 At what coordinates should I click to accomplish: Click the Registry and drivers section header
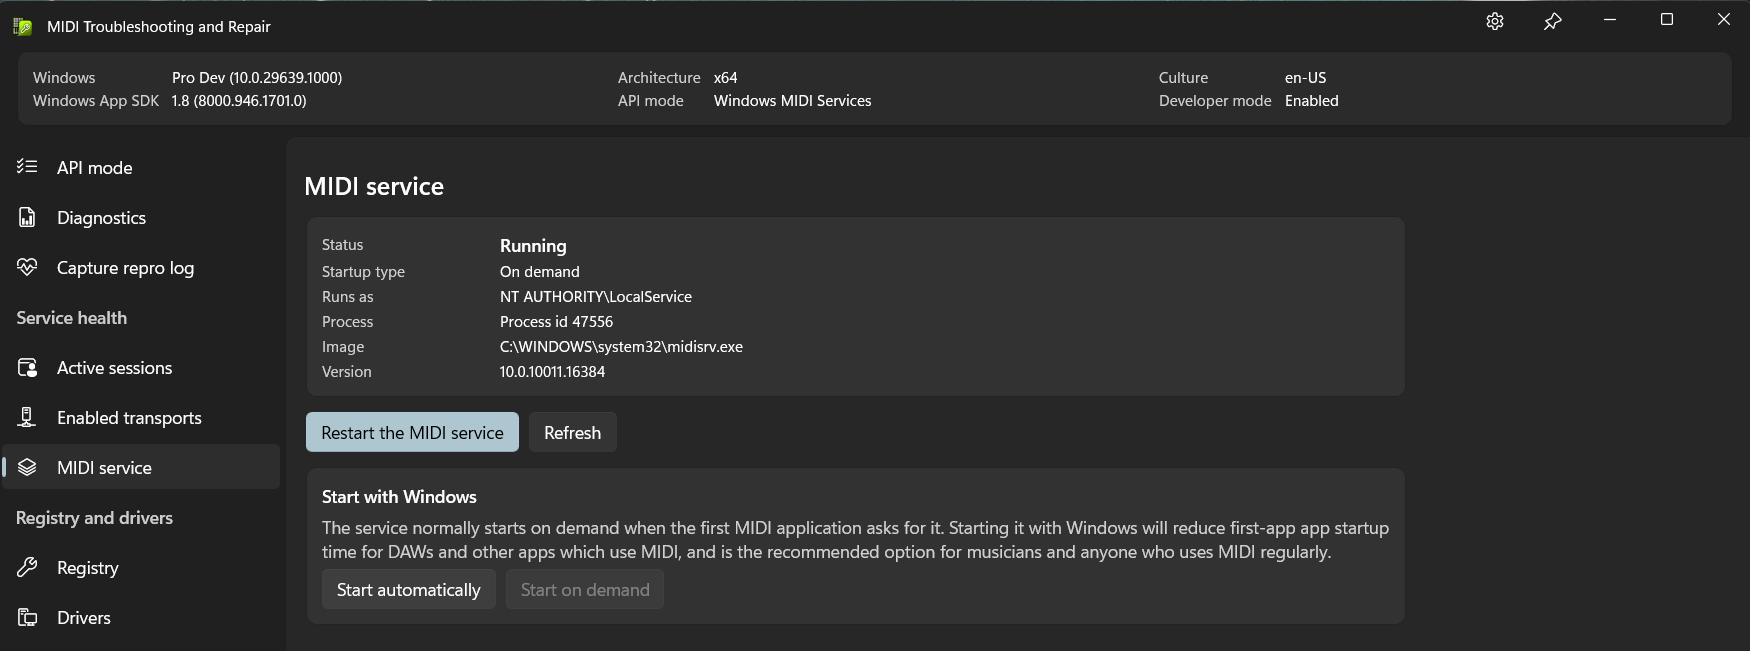coord(95,517)
